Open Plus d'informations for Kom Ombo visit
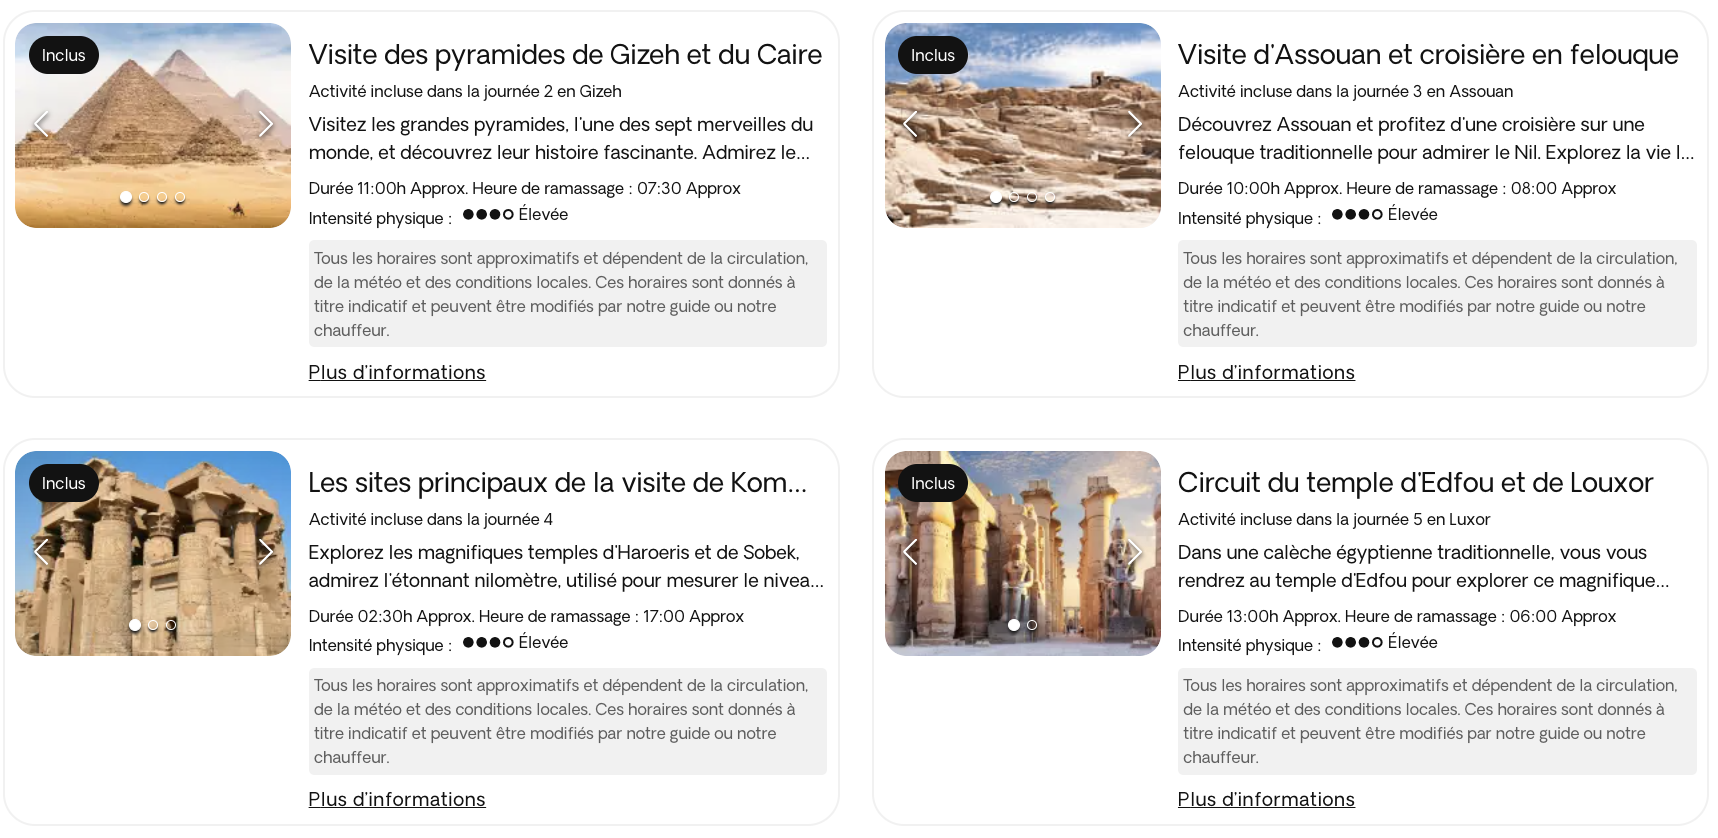 click(x=397, y=799)
